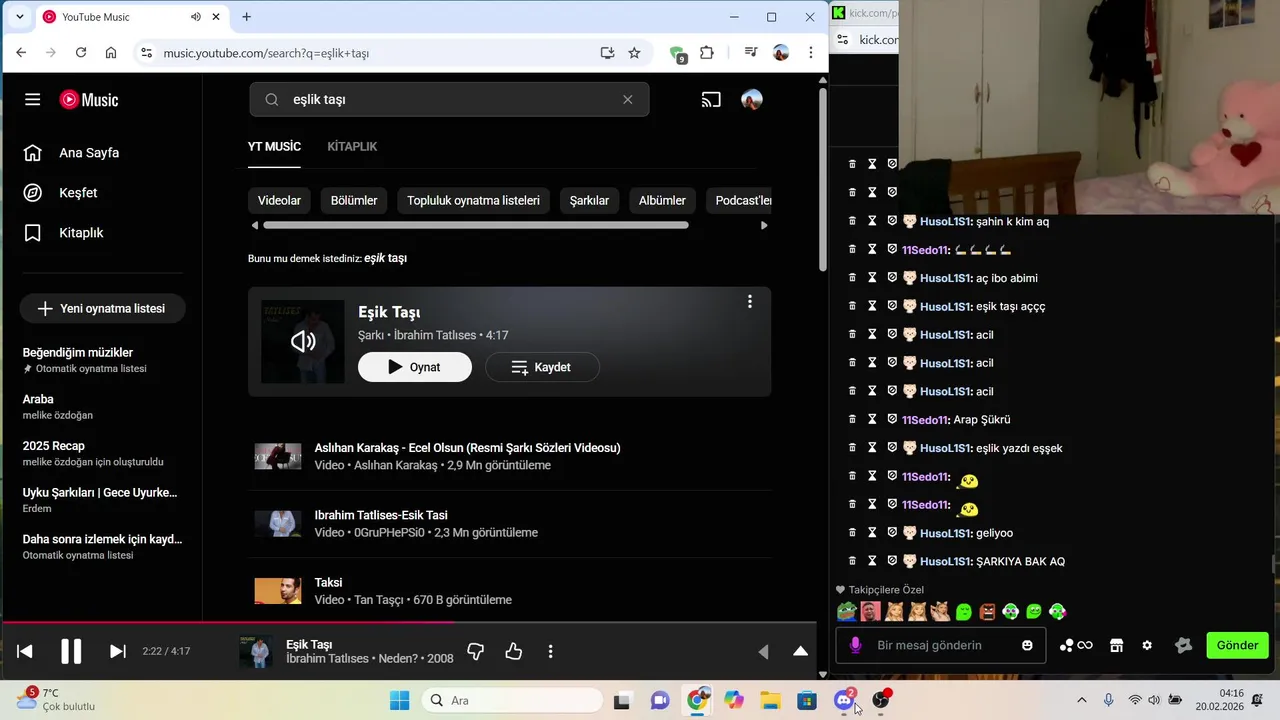Open a new Chrome tab
1280x720 pixels.
[x=246, y=17]
